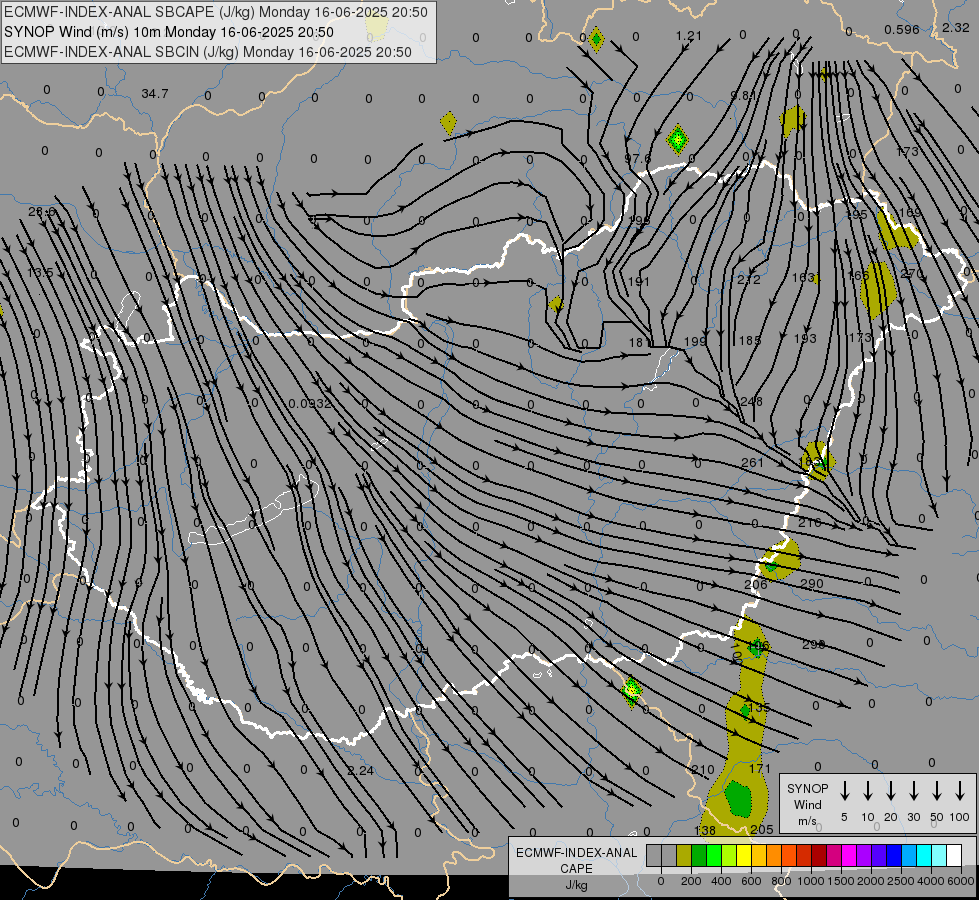Pick the pure yellow swatch left of 600
This screenshot has height=900, width=979.
coord(744,855)
